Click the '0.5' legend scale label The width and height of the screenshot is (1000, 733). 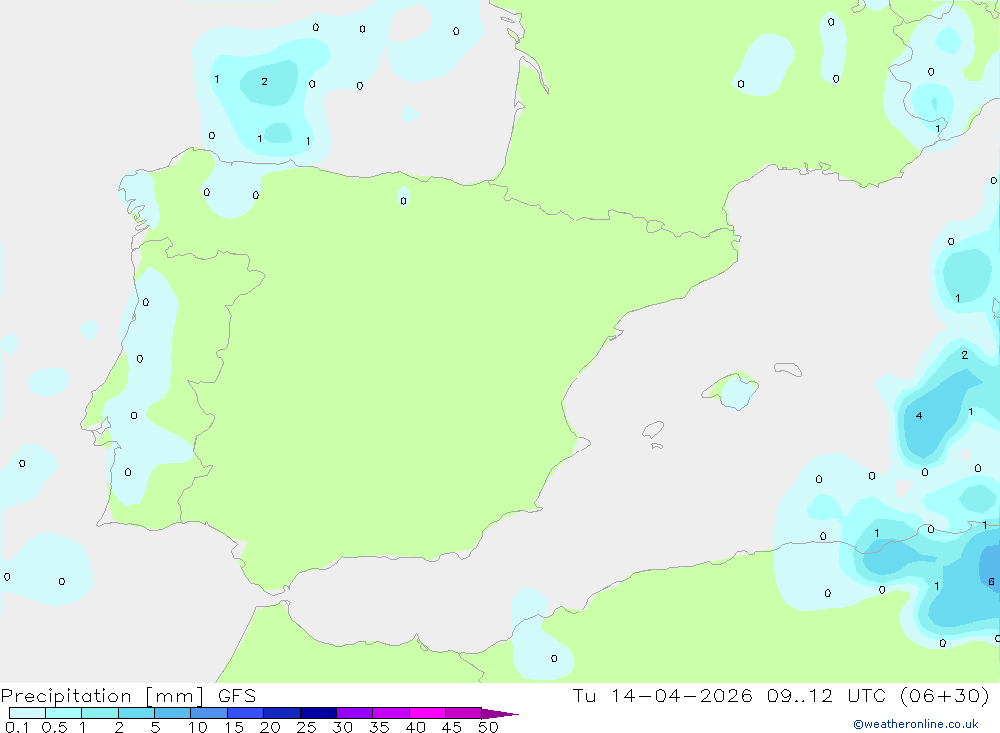(x=54, y=727)
